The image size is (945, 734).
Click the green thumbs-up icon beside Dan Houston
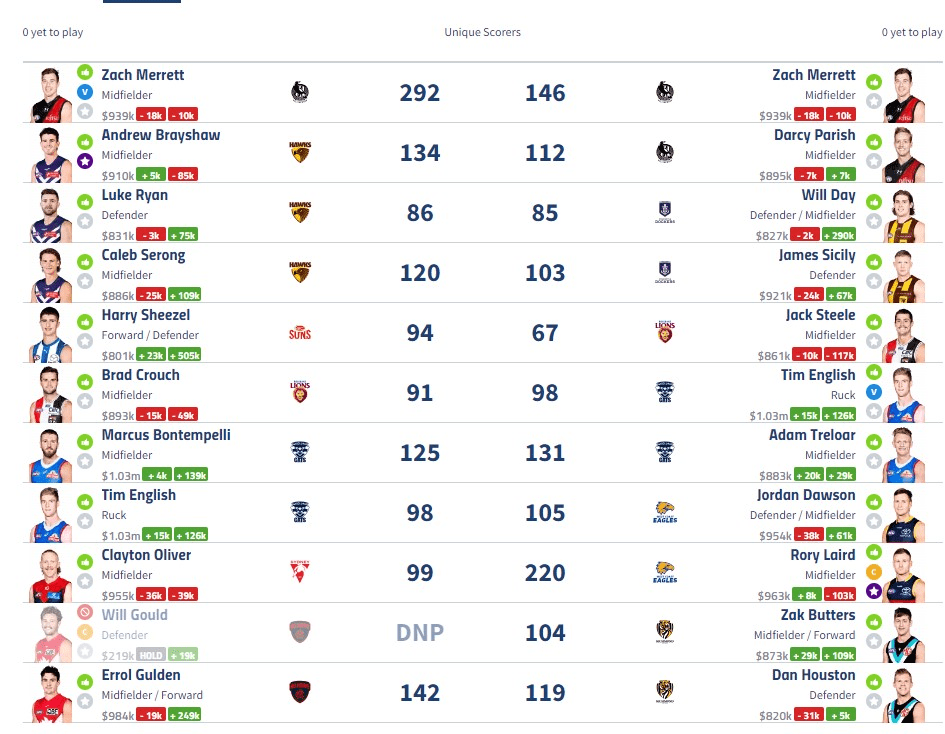(873, 681)
